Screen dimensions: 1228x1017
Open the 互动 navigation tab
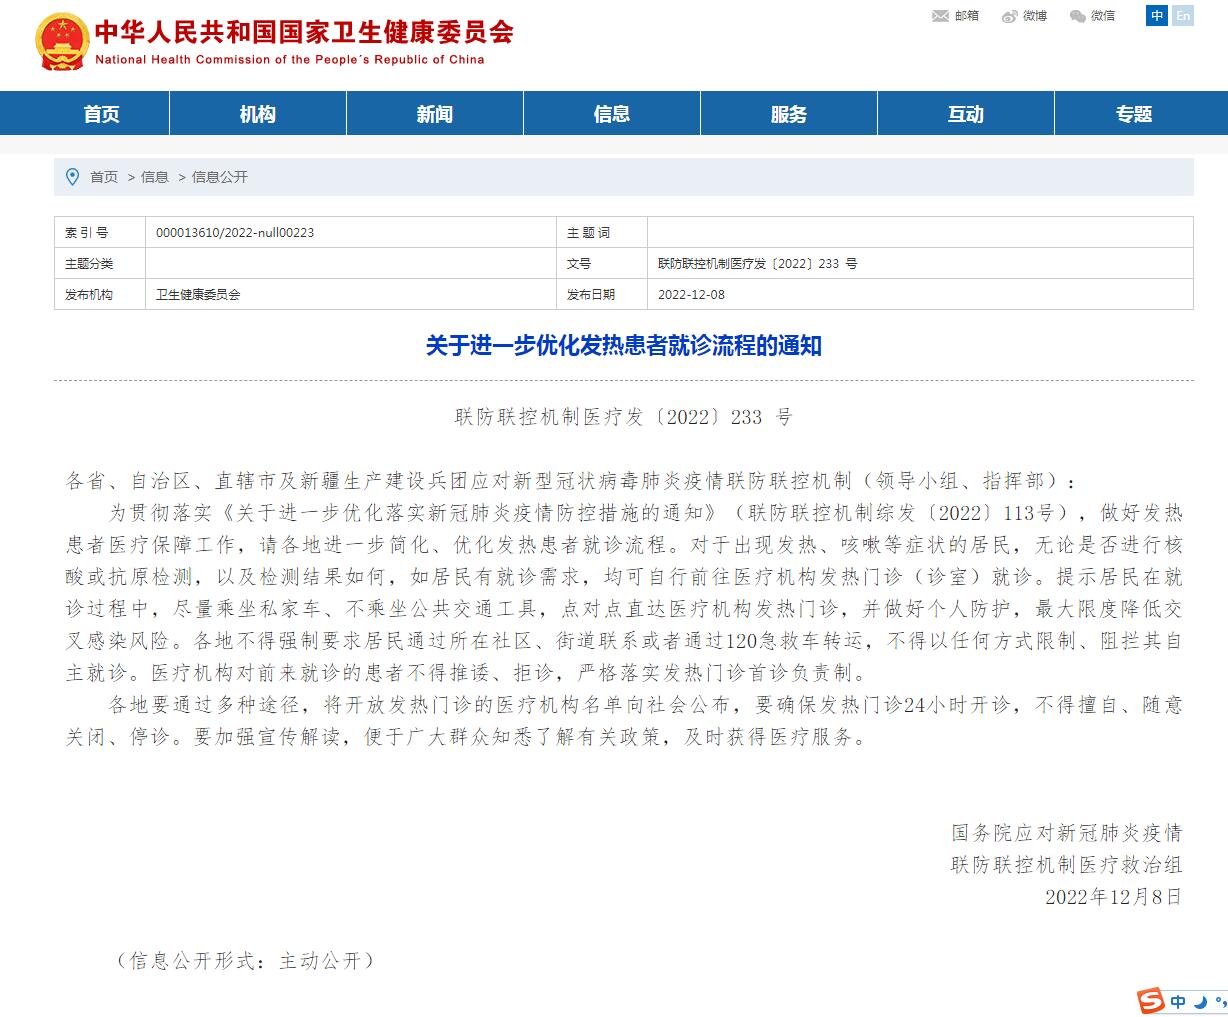pos(966,114)
